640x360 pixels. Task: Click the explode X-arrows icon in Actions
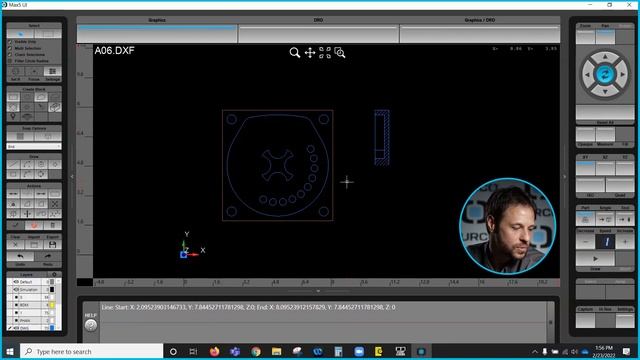click(55, 204)
